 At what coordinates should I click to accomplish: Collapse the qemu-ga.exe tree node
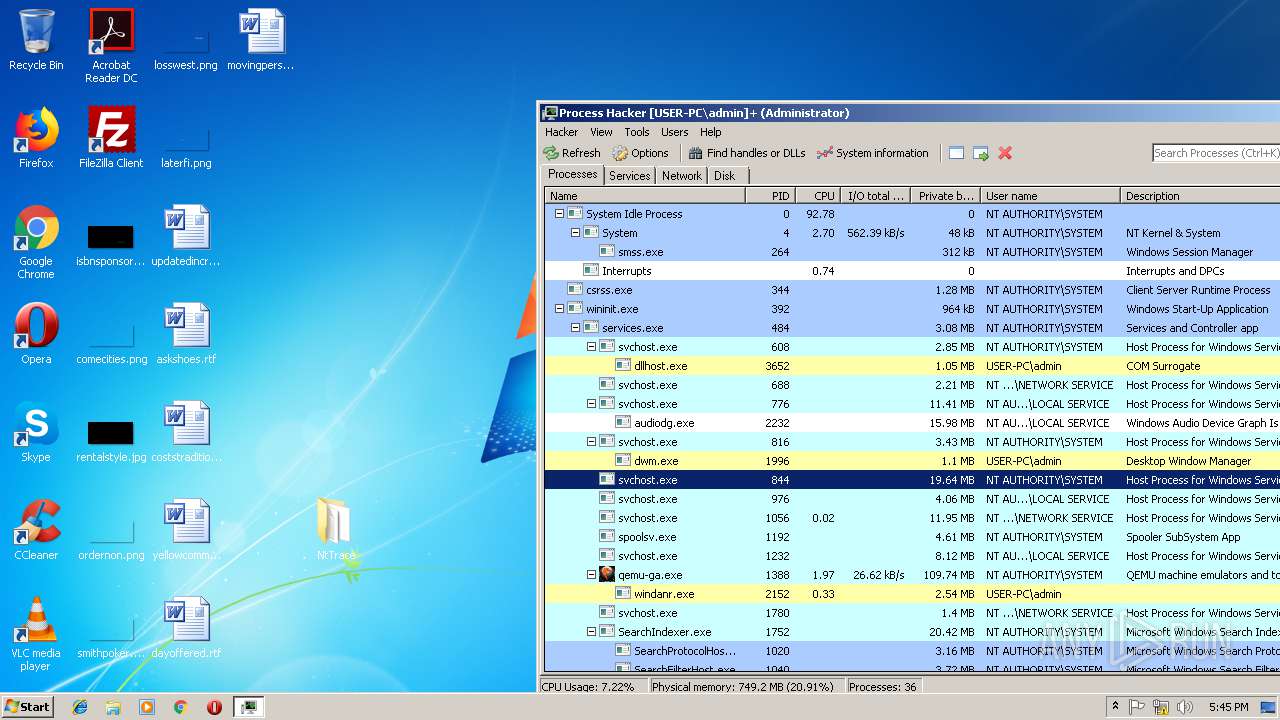point(592,575)
